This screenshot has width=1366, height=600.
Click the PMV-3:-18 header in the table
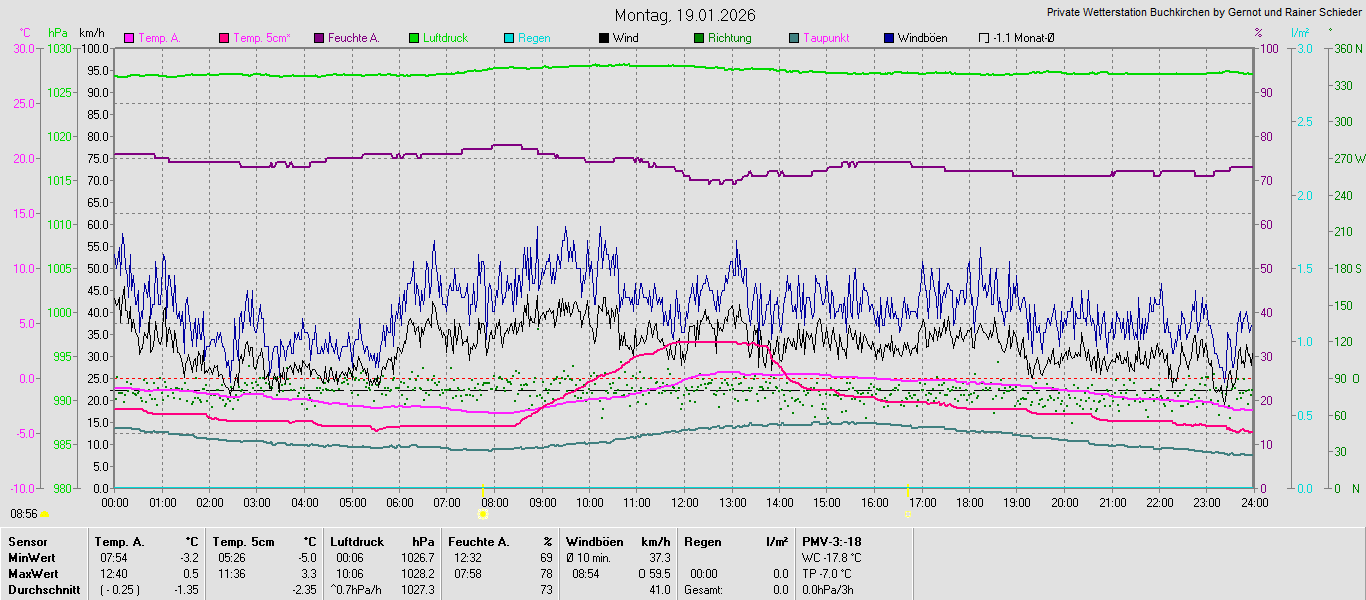pyautogui.click(x=831, y=542)
